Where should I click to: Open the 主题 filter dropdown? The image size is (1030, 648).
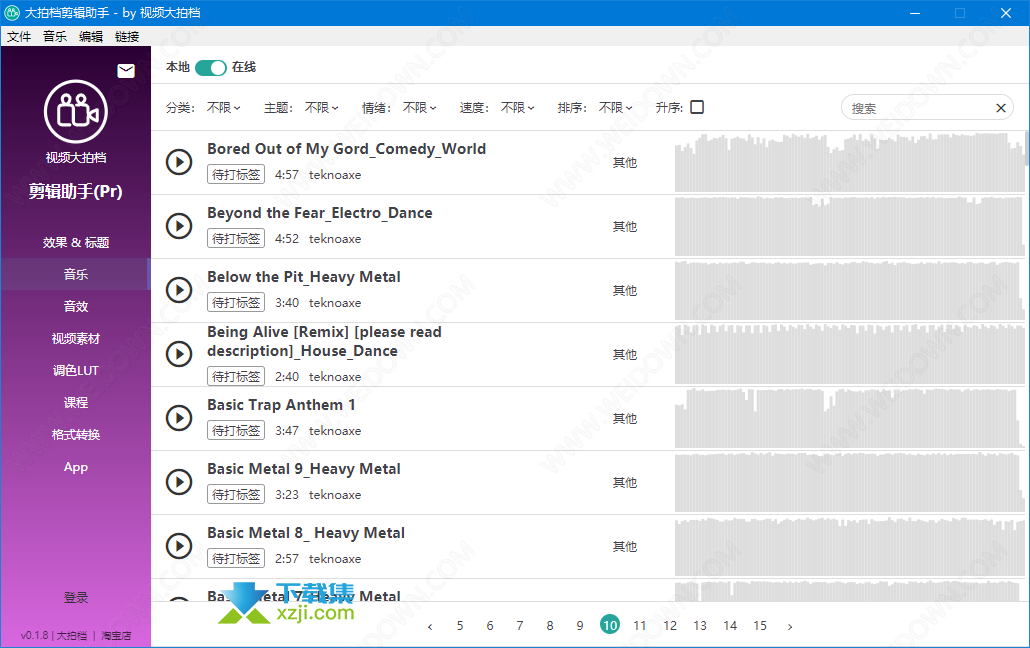(x=322, y=108)
